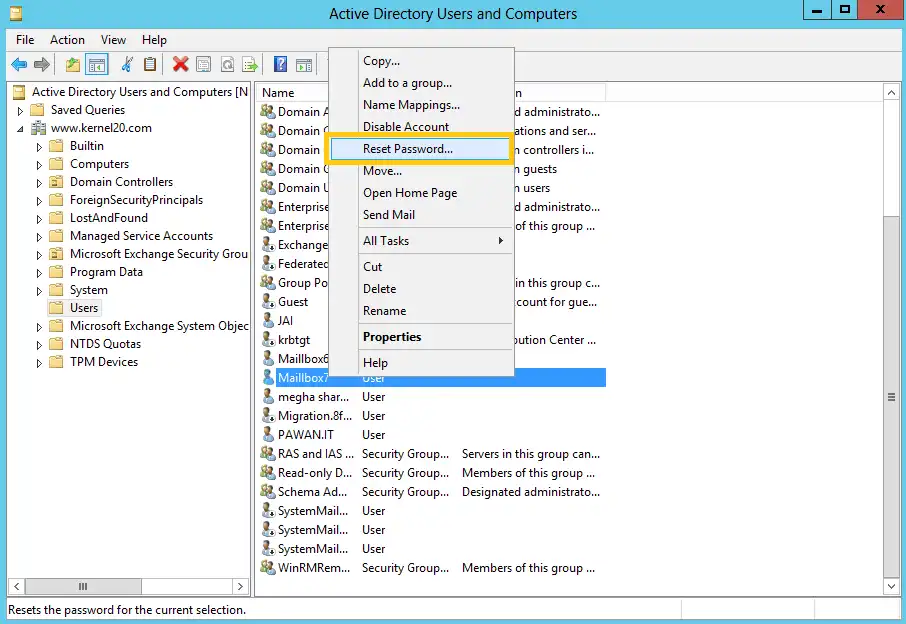Image resolution: width=906 pixels, height=624 pixels.
Task: Choose Add to a group...
Action: pyautogui.click(x=421, y=83)
